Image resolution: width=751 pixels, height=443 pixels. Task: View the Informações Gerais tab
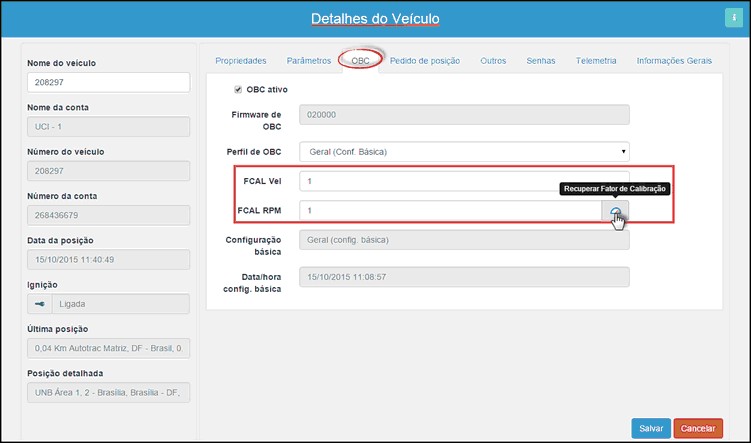(674, 61)
